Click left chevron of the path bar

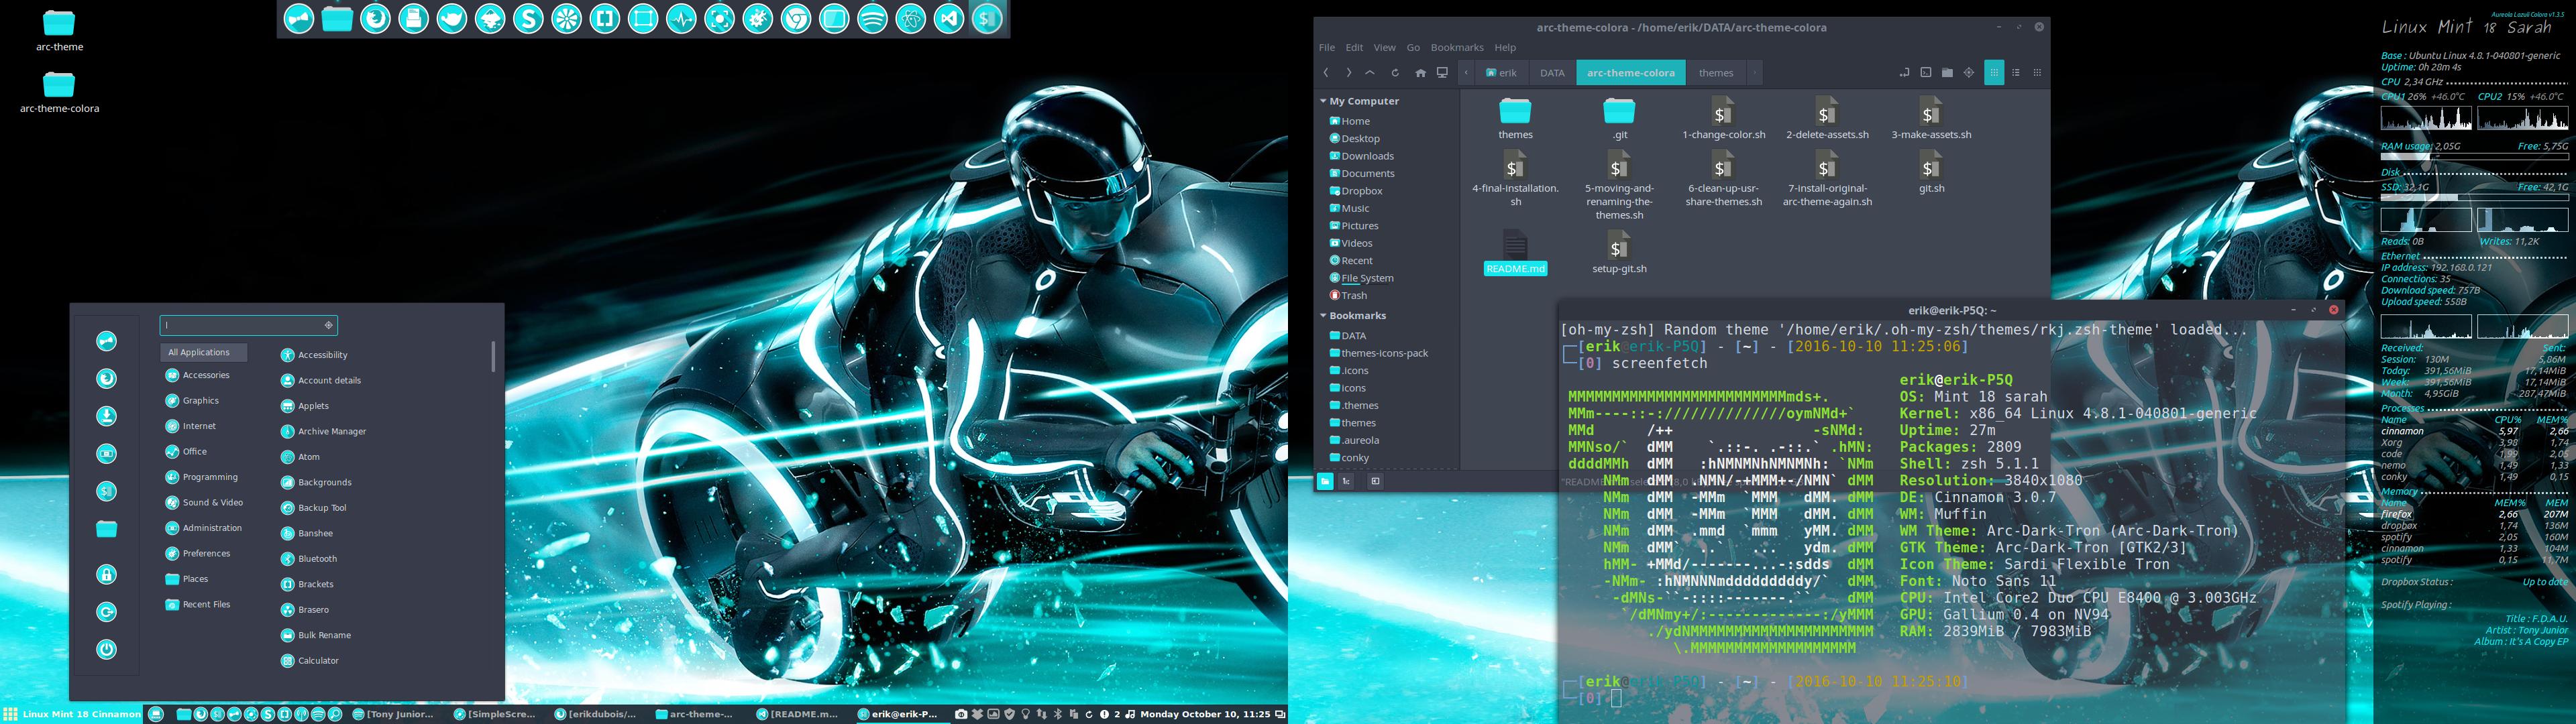[1466, 73]
